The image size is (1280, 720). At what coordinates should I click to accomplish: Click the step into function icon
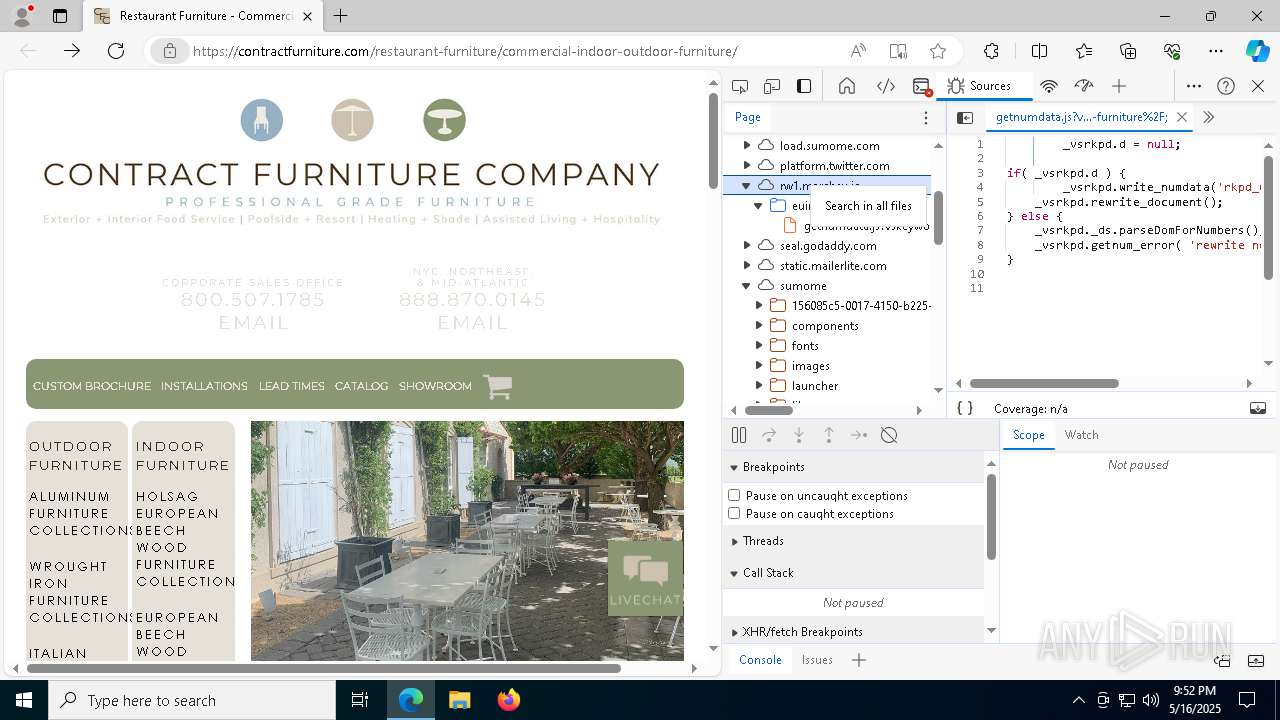click(x=799, y=435)
